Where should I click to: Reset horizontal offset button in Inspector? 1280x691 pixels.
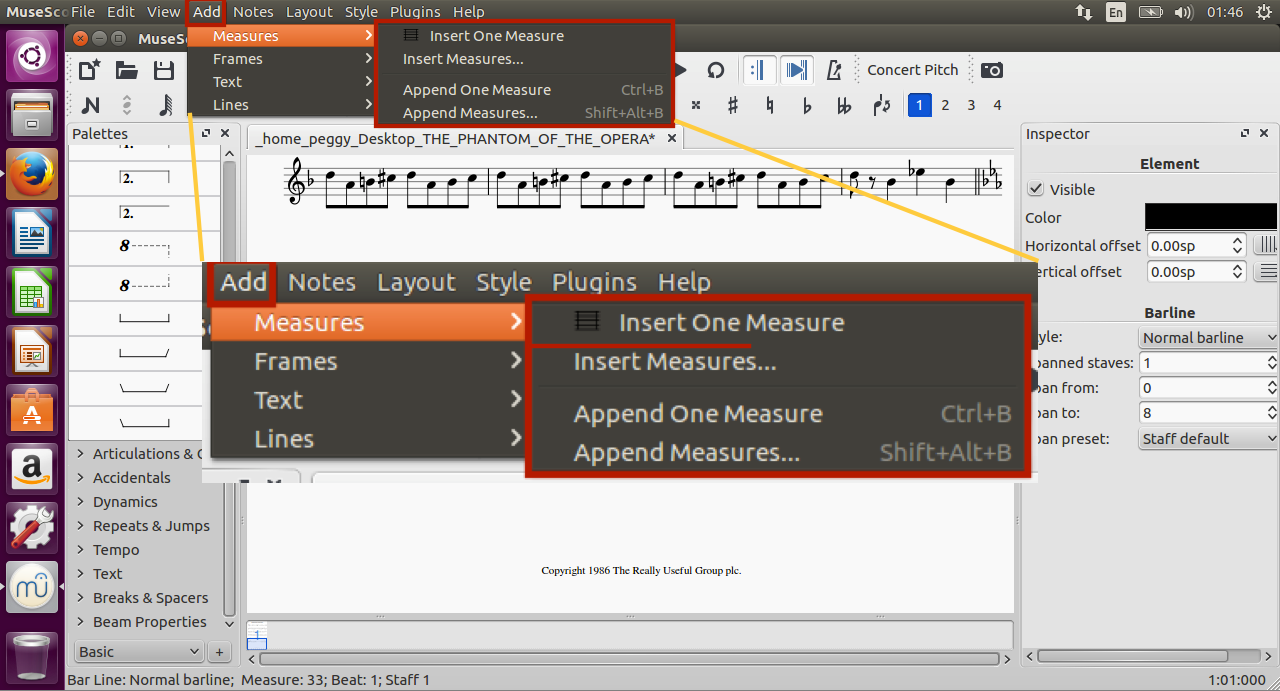tap(1266, 245)
